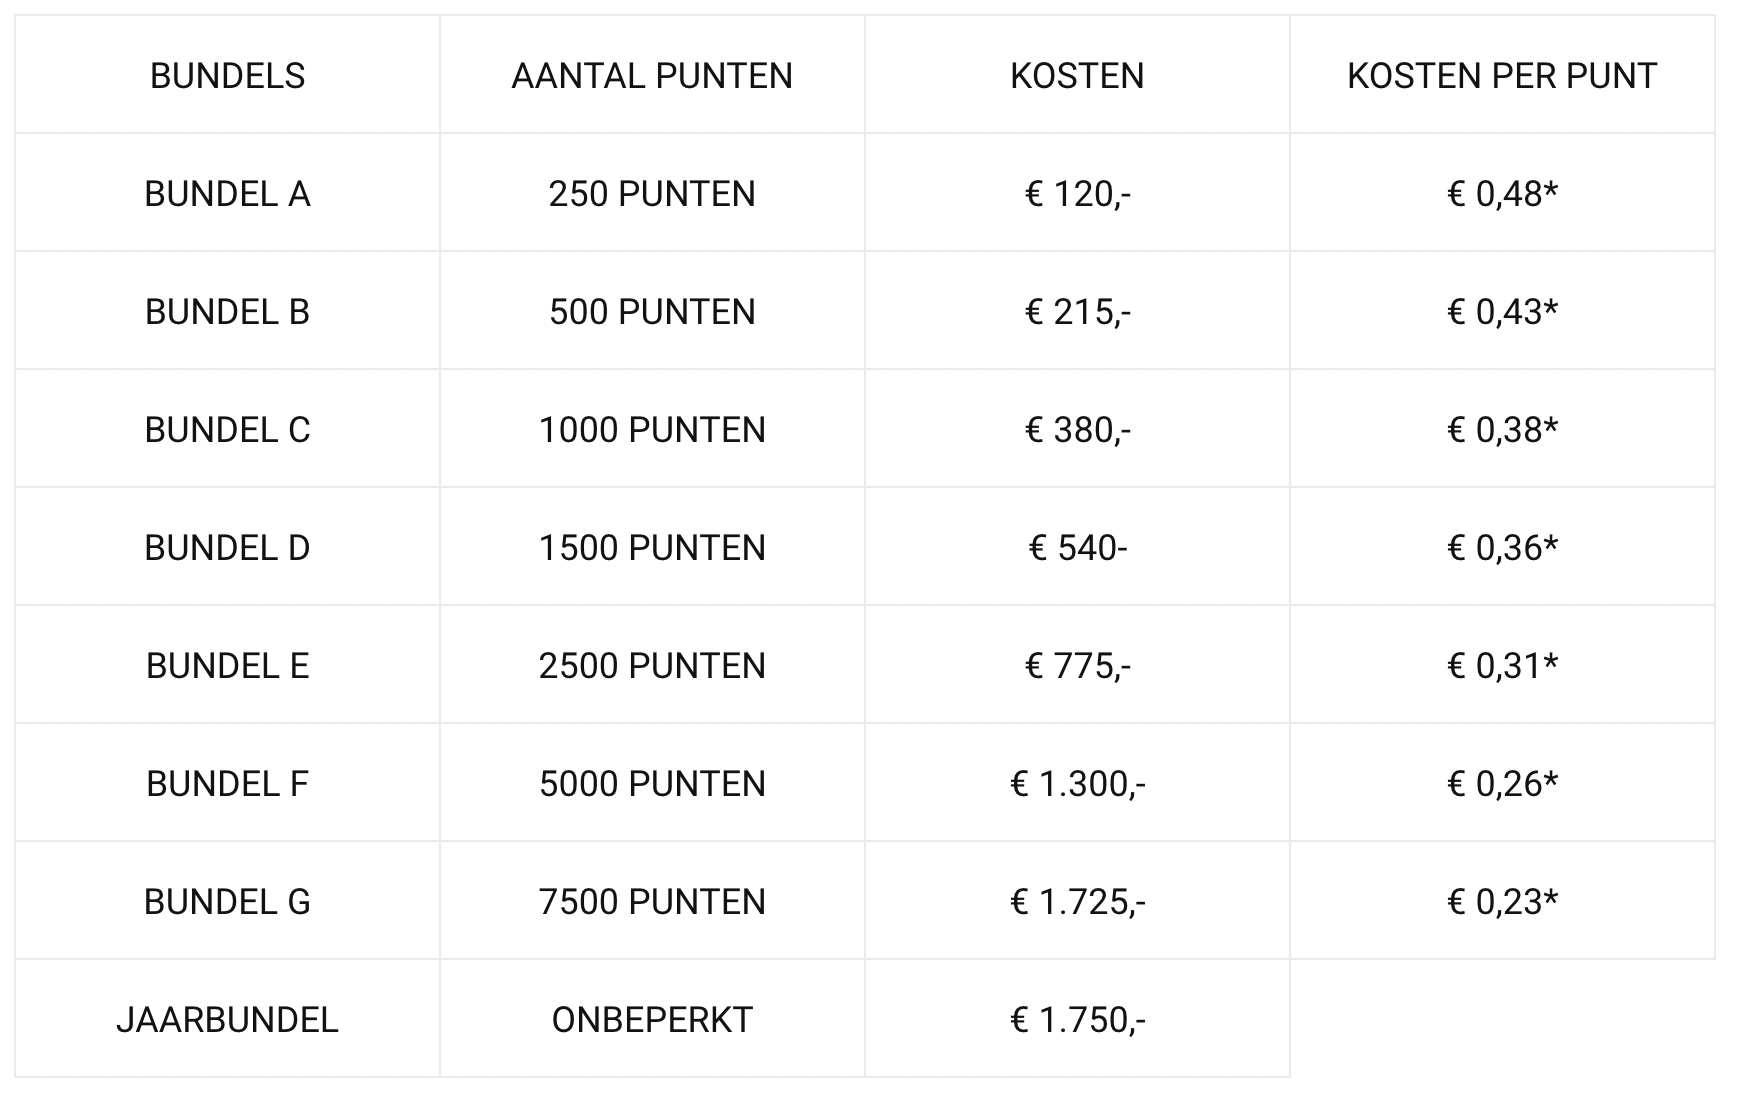Click the BUNDELS column header

[x=227, y=75]
